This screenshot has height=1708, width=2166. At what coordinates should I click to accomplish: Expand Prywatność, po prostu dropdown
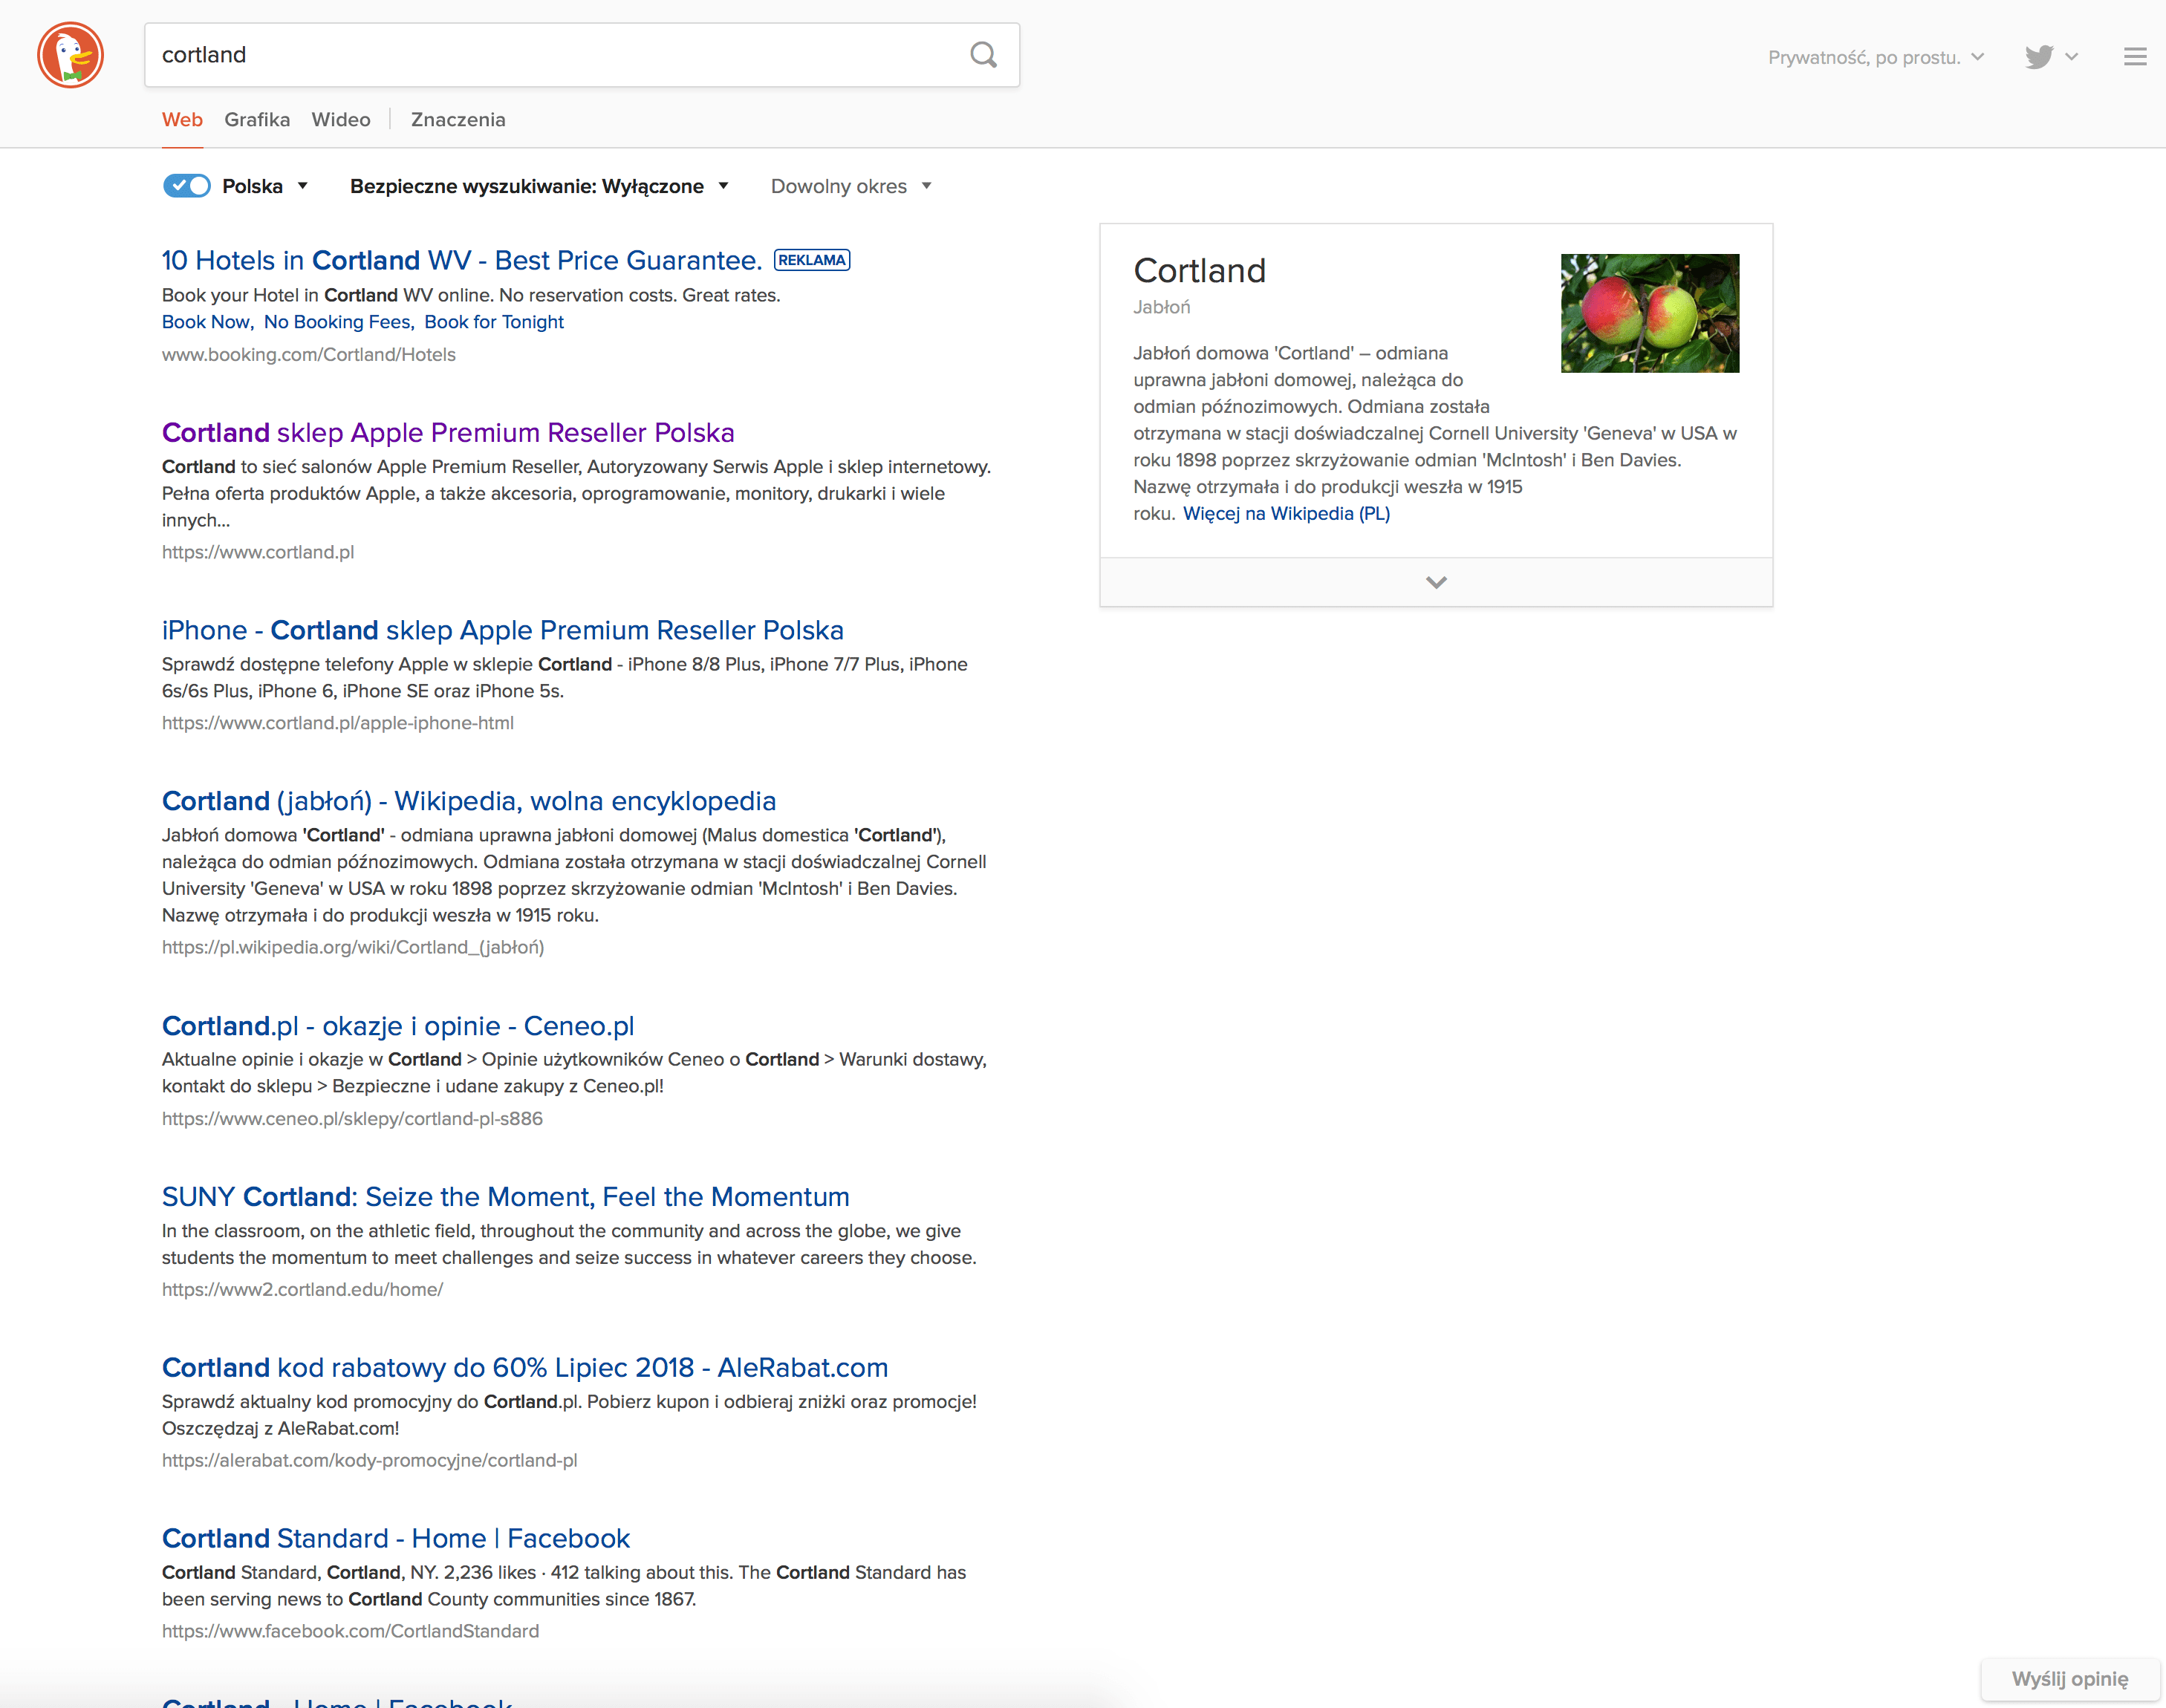(x=1875, y=57)
